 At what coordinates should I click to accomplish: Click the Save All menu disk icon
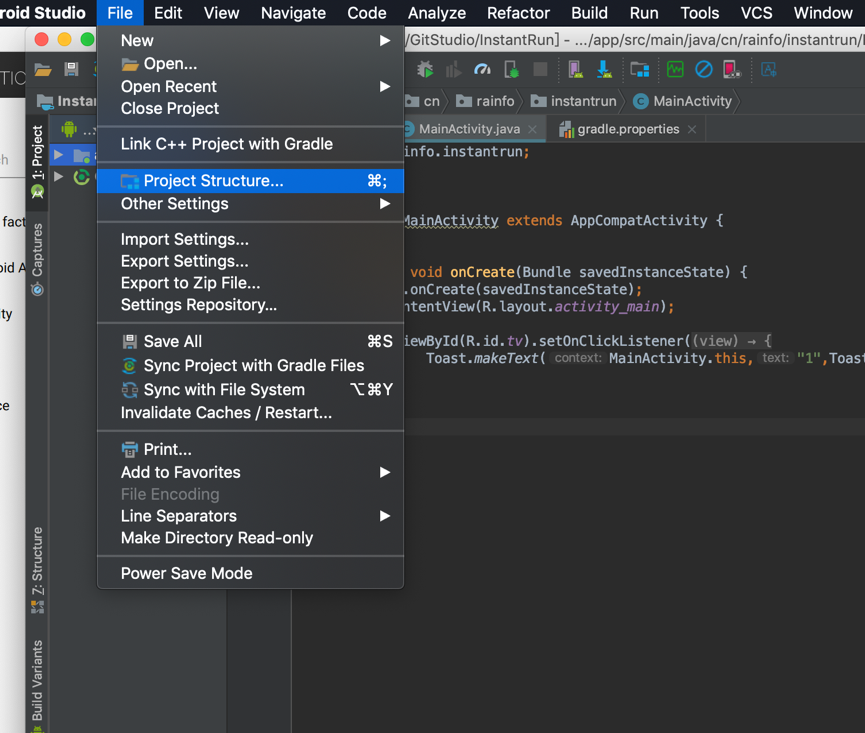pos(130,341)
